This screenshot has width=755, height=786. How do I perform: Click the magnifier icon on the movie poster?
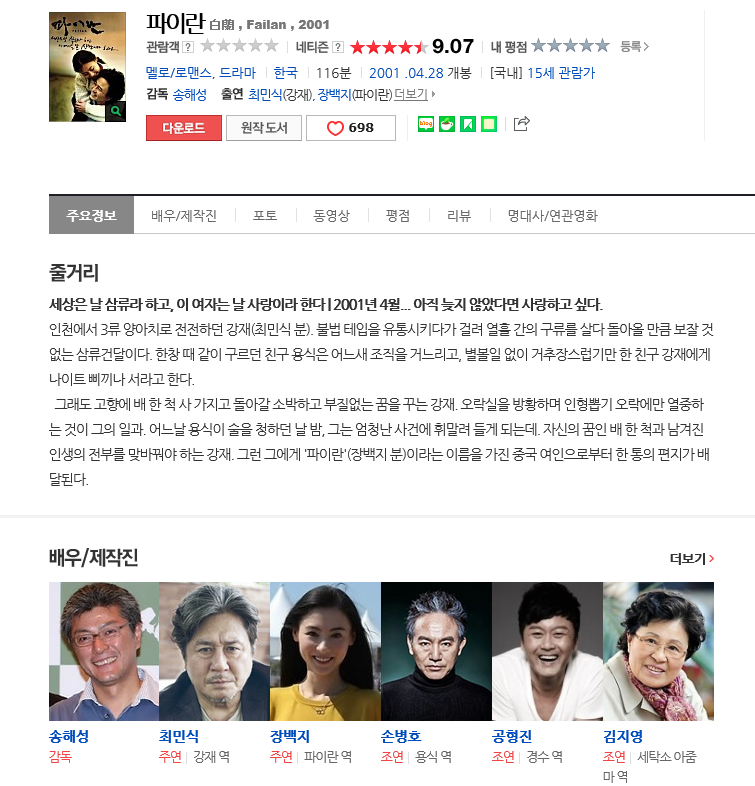(x=116, y=111)
